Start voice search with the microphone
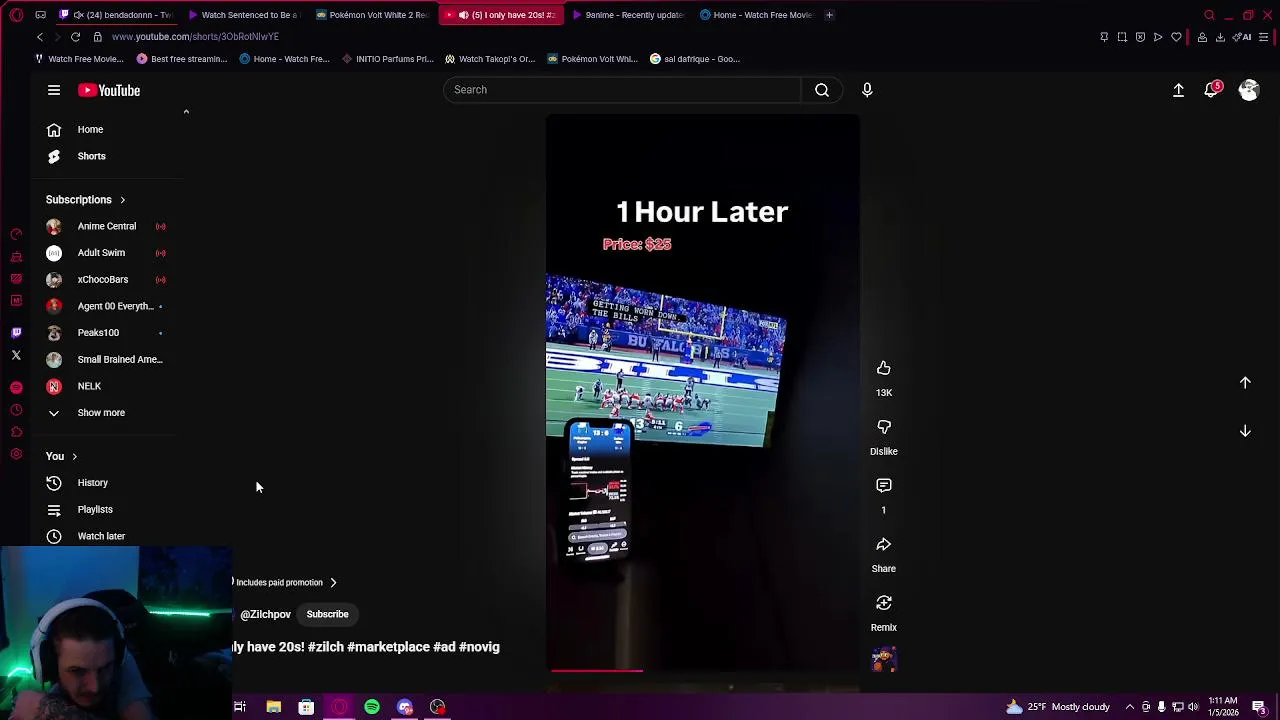The height and width of the screenshot is (720, 1280). click(867, 90)
